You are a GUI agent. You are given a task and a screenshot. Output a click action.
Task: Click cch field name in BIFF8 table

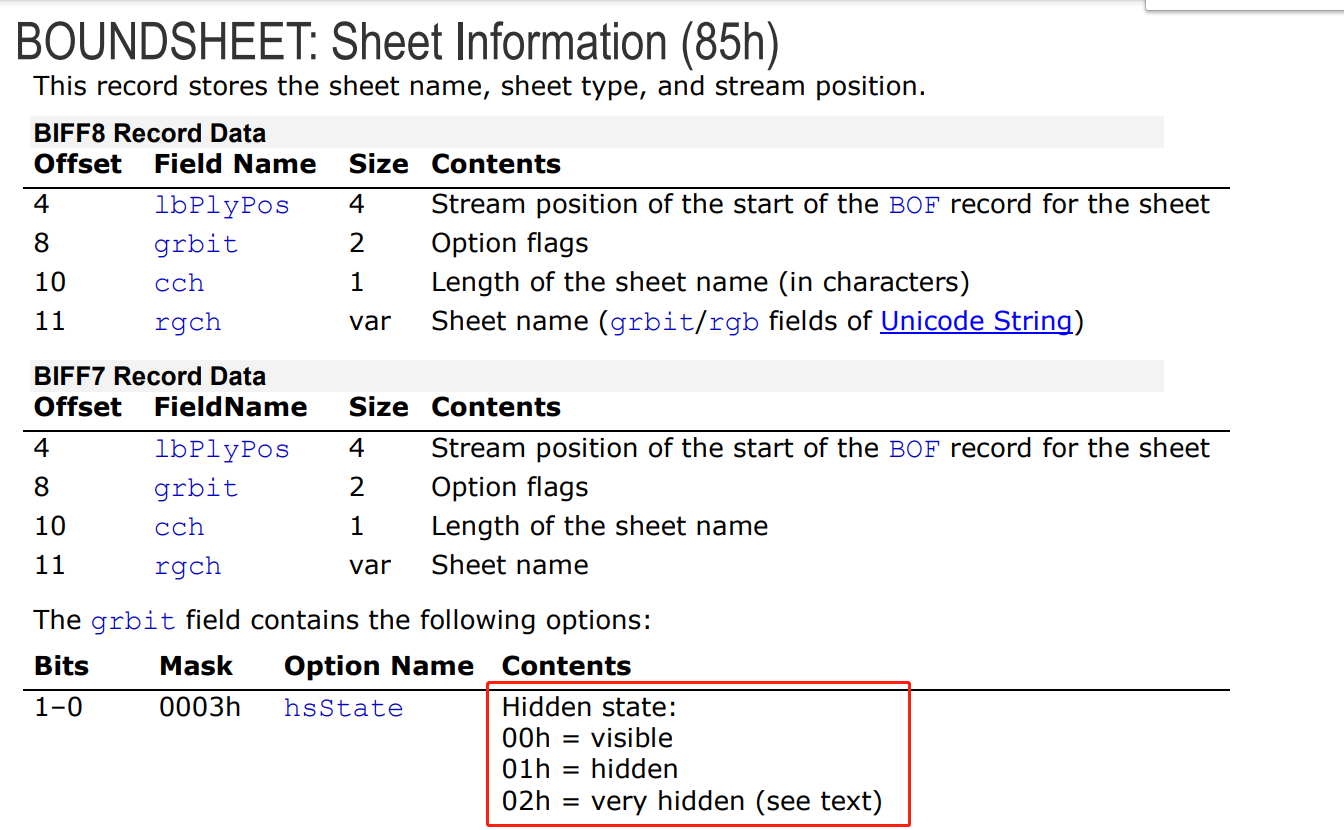[179, 284]
